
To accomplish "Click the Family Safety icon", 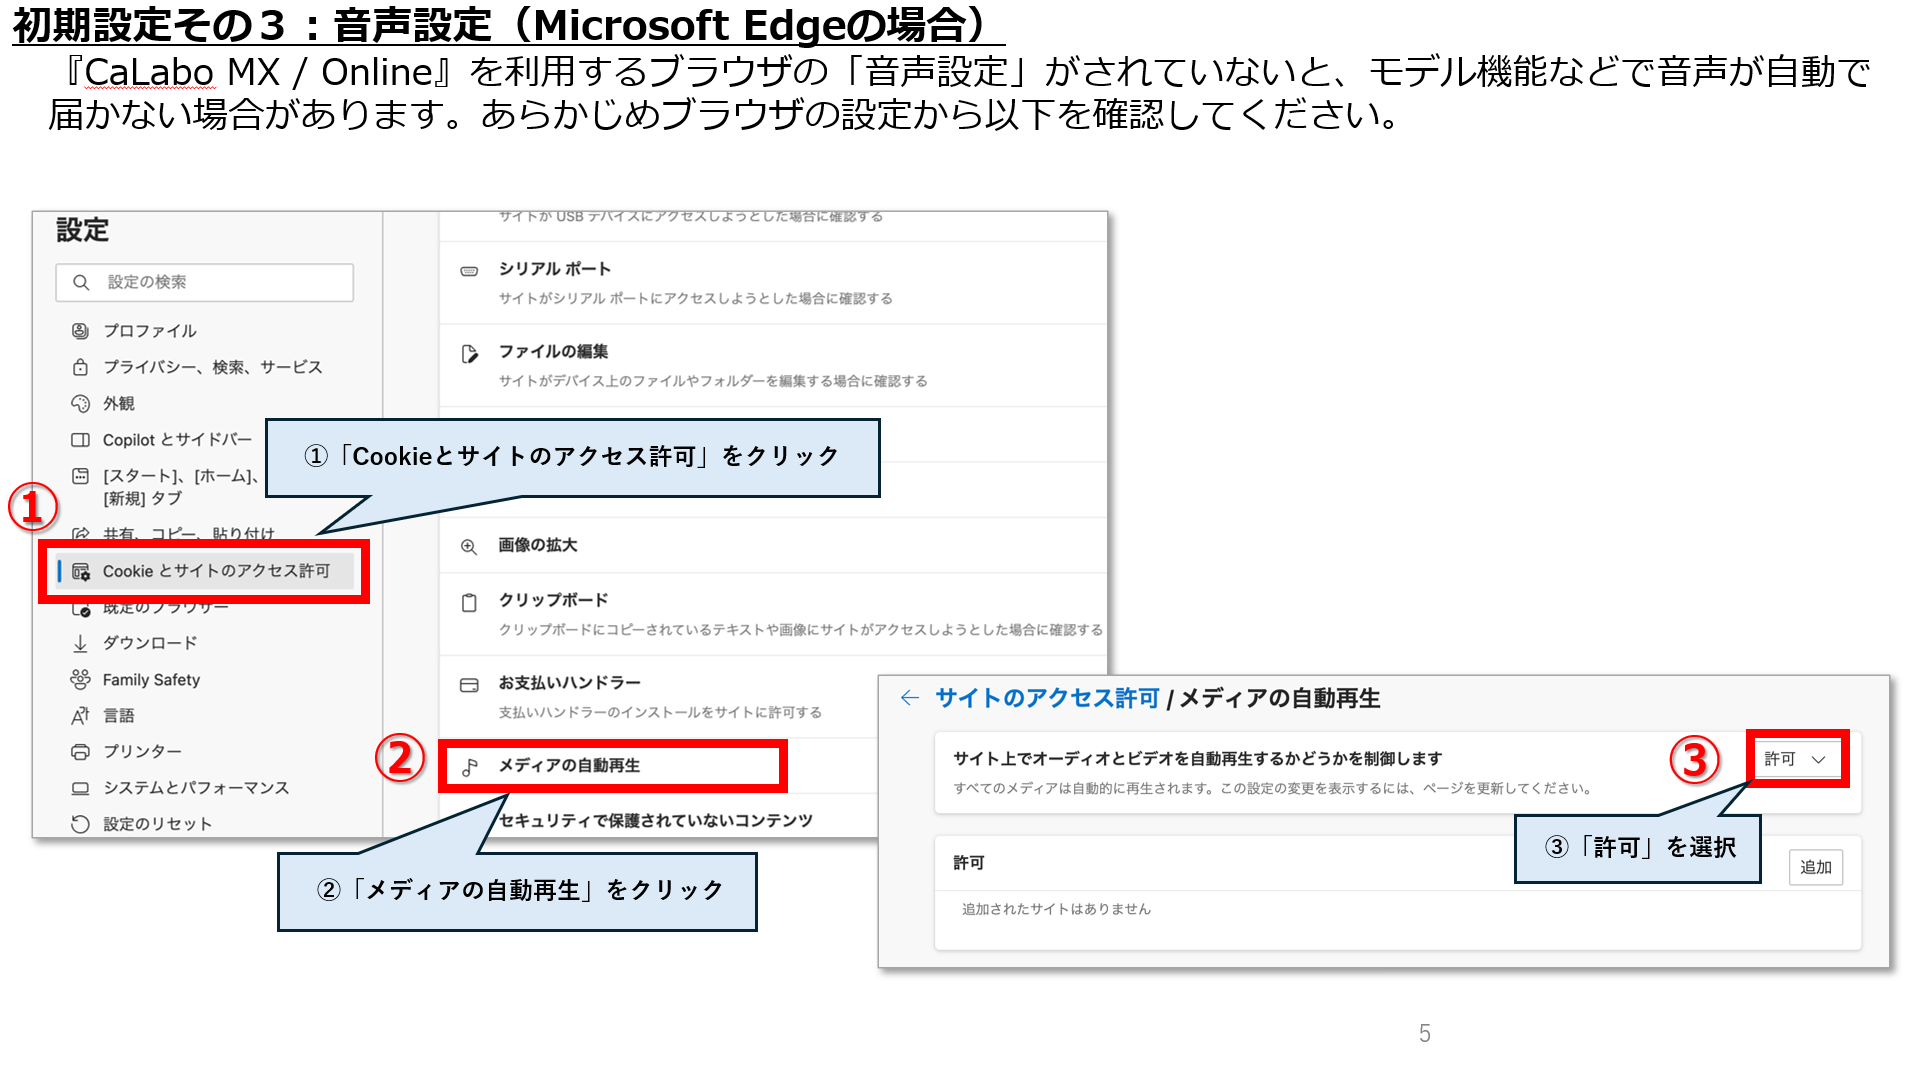I will coord(80,679).
